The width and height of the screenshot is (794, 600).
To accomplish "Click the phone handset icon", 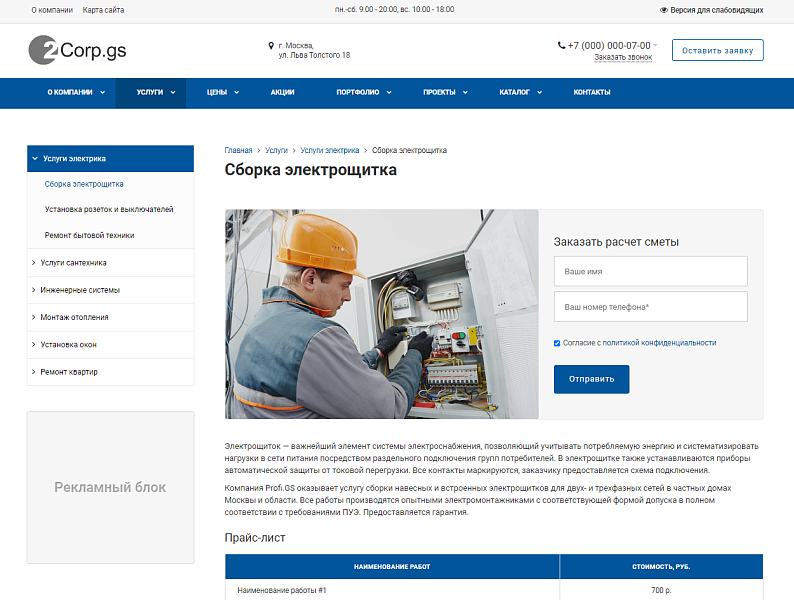I will [x=561, y=45].
